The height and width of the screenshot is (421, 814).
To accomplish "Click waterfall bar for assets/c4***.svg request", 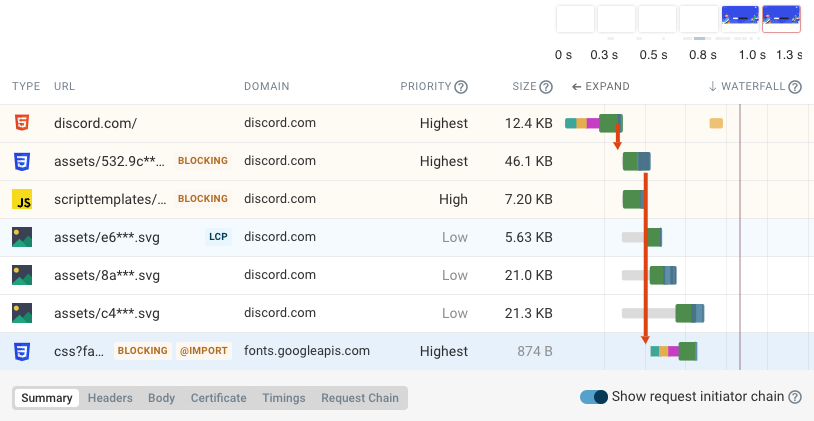I will 663,313.
